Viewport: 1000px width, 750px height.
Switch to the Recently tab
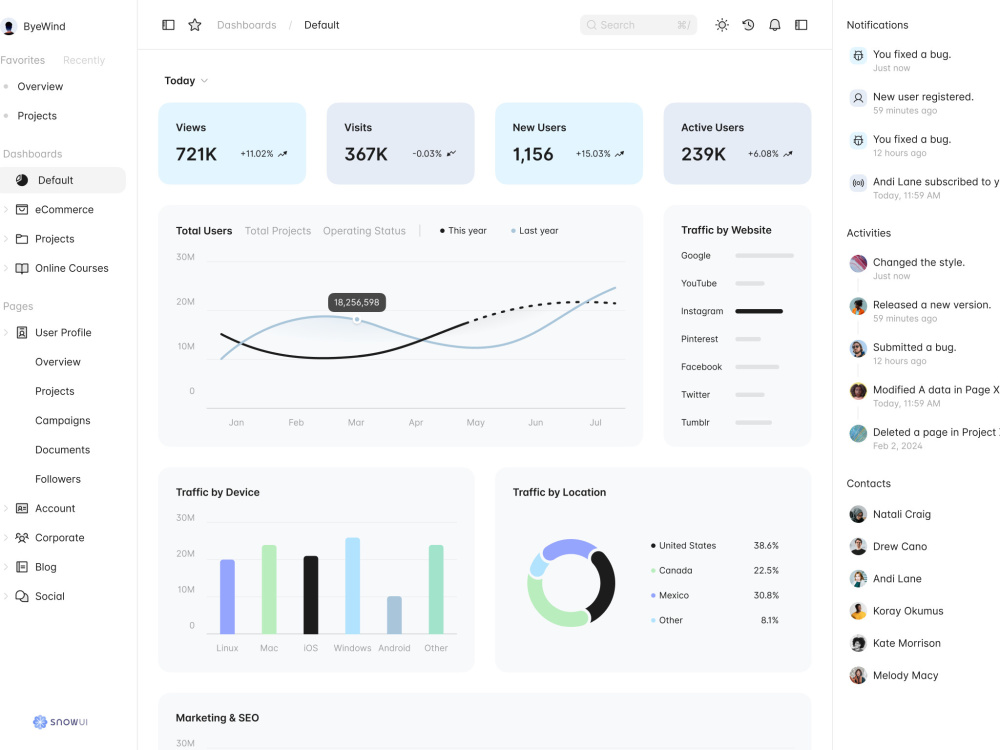(x=84, y=60)
